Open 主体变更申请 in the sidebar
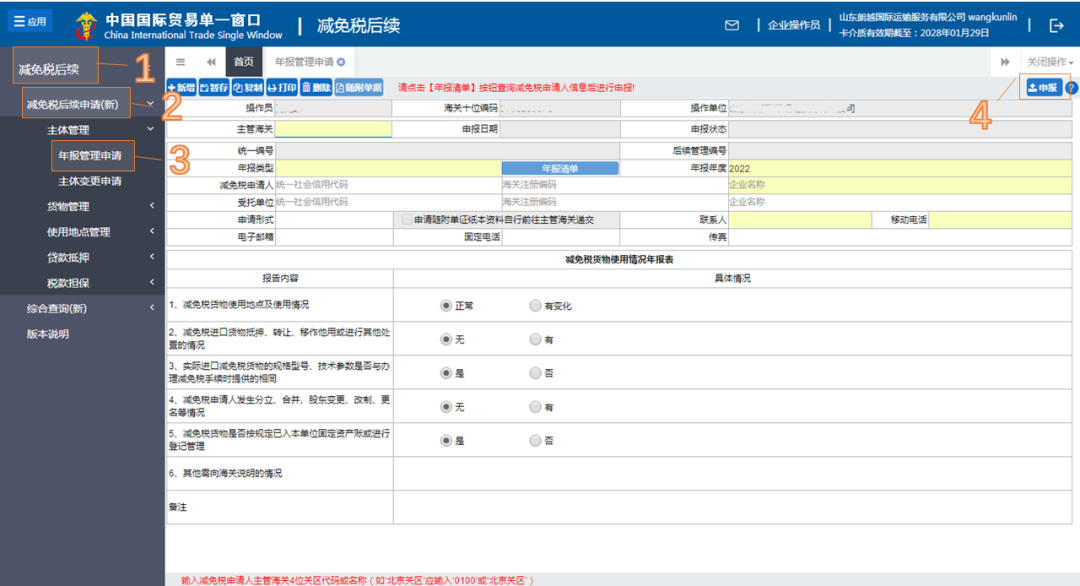This screenshot has height=586, width=1080. [90, 181]
